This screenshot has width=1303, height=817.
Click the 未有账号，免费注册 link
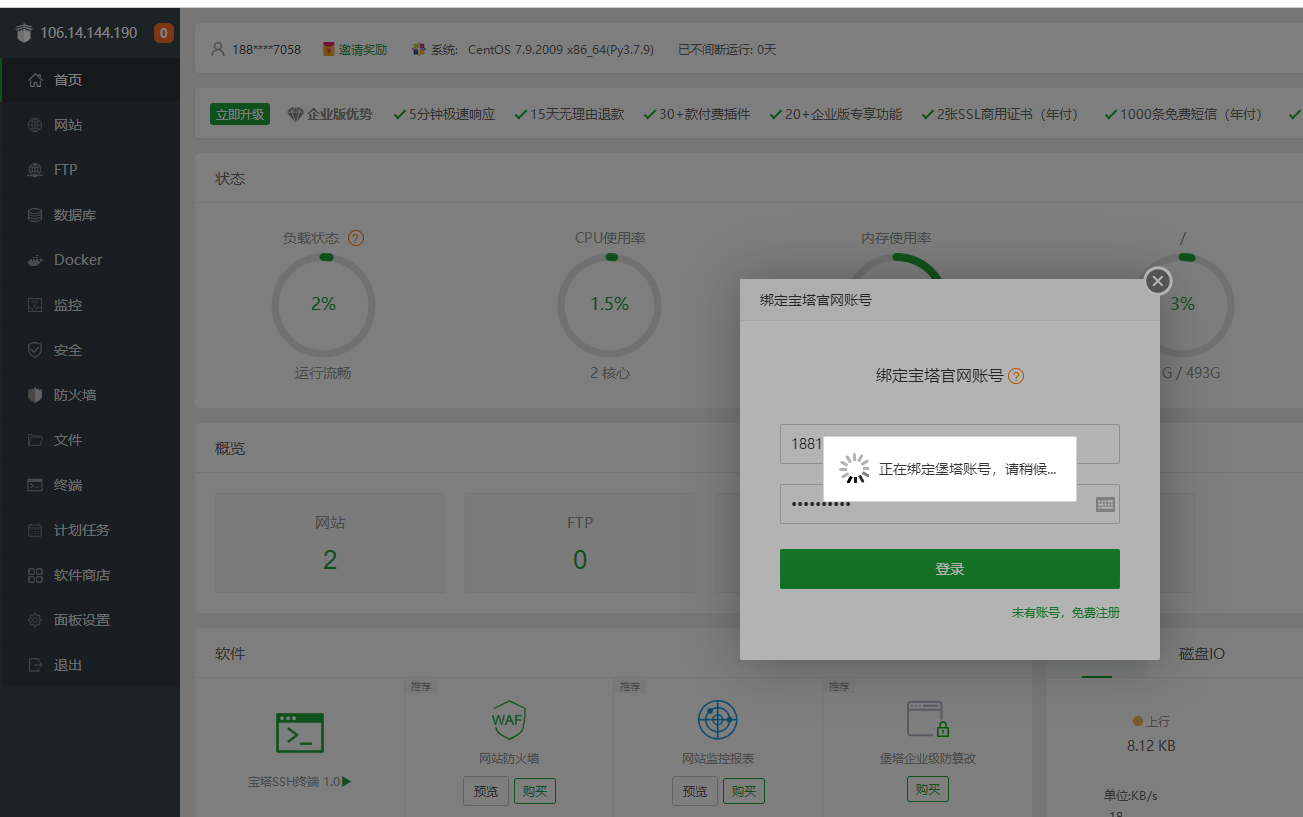(x=1066, y=612)
